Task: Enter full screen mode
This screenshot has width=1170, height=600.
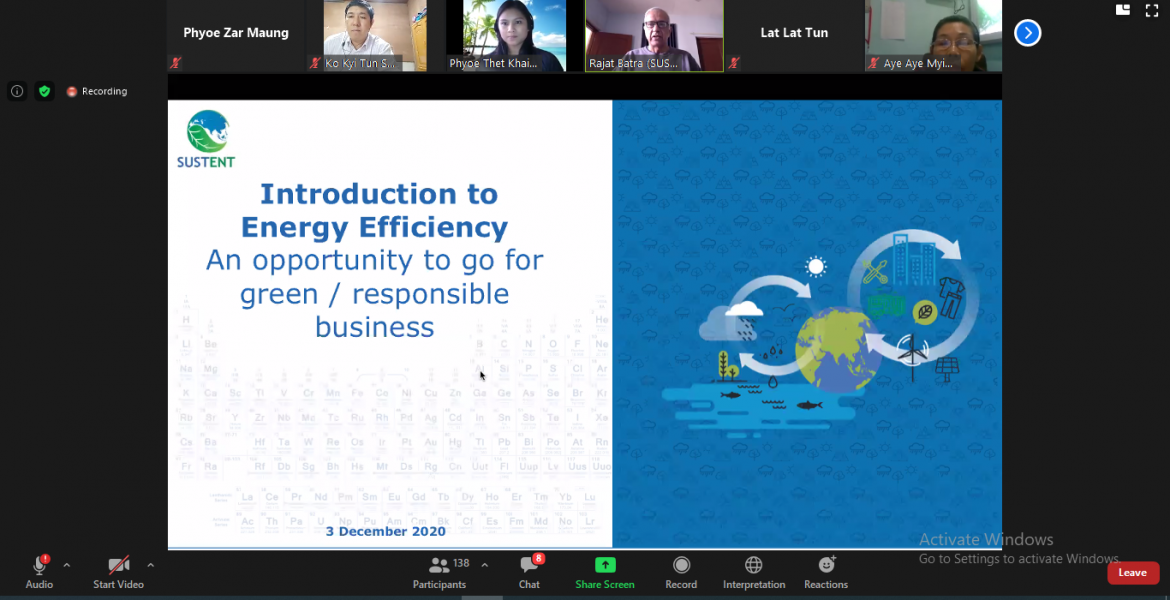Action: tap(1151, 10)
